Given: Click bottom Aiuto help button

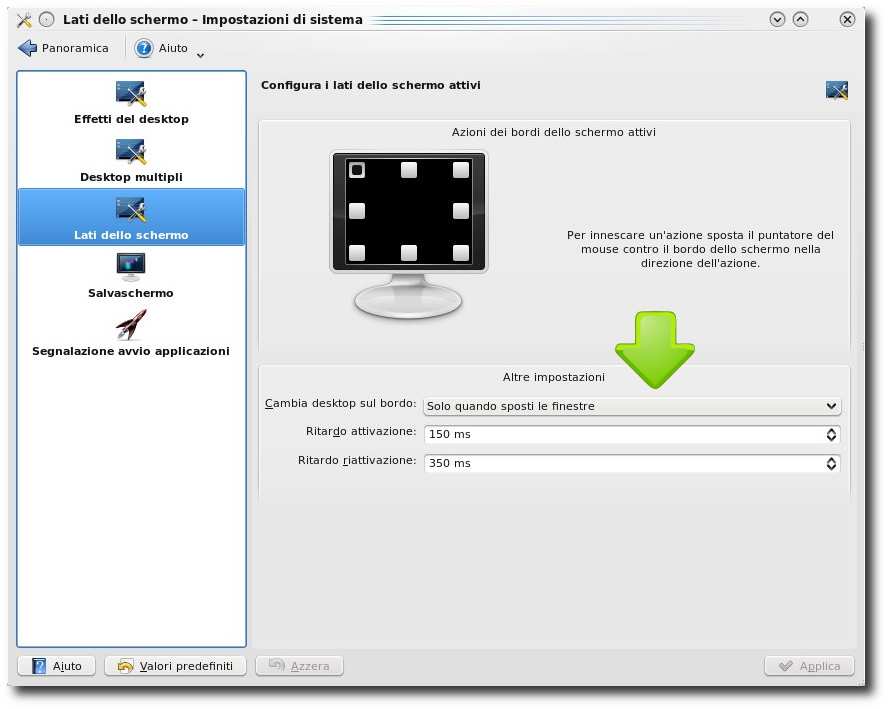Looking at the screenshot, I should click(57, 666).
